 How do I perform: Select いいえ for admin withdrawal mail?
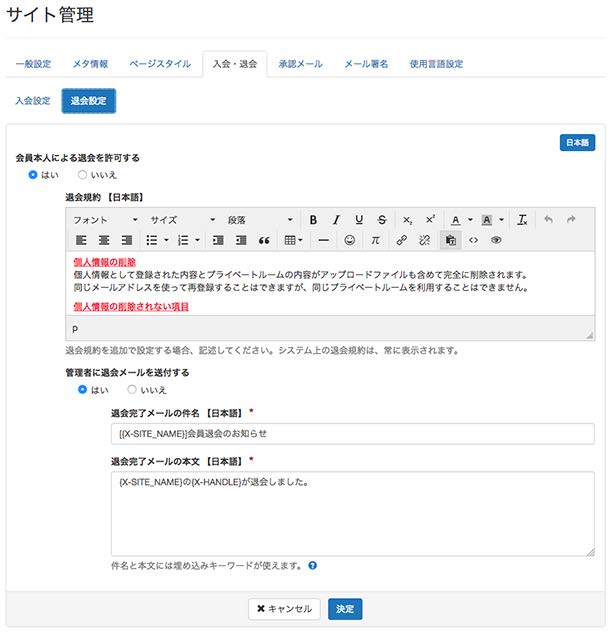(x=132, y=389)
